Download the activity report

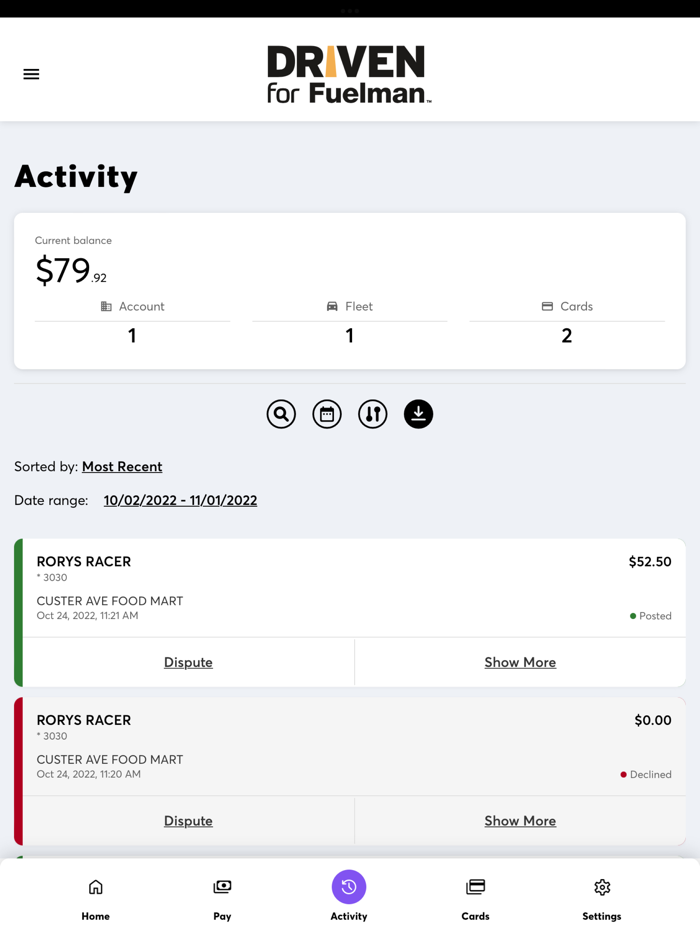click(x=418, y=414)
